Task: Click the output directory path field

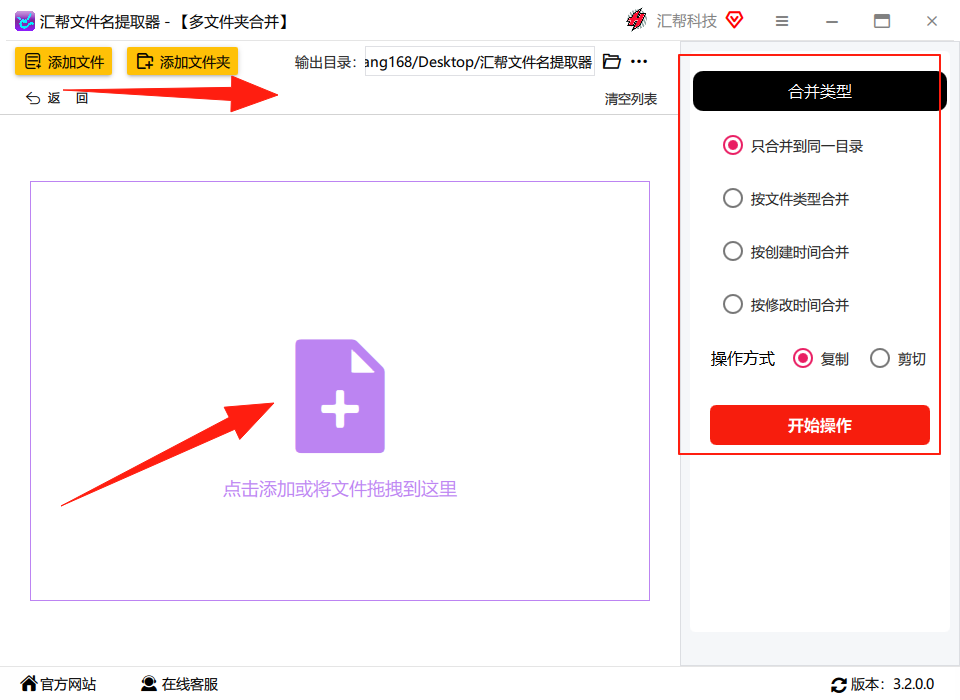Action: (479, 61)
